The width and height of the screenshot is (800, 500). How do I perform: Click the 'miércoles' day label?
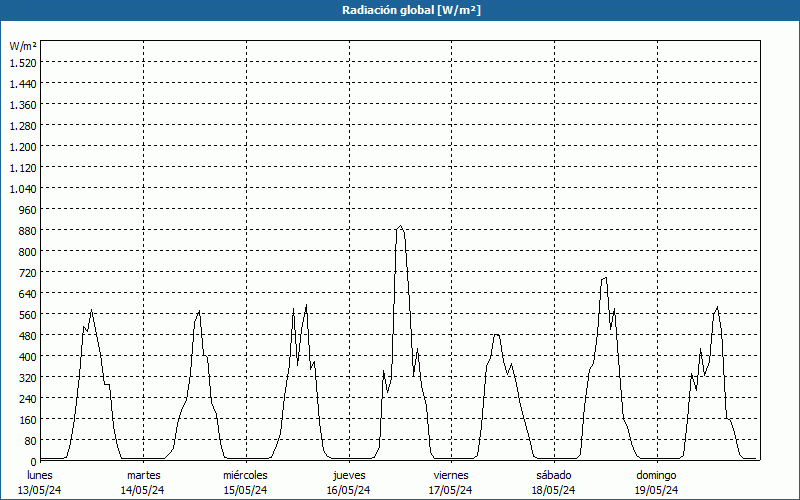tap(245, 475)
